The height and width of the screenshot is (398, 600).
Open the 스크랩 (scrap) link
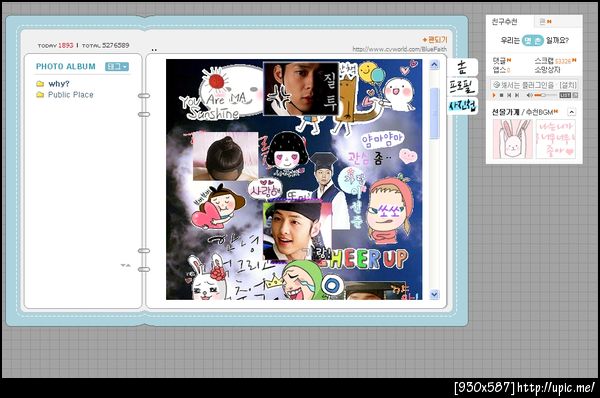click(x=544, y=60)
